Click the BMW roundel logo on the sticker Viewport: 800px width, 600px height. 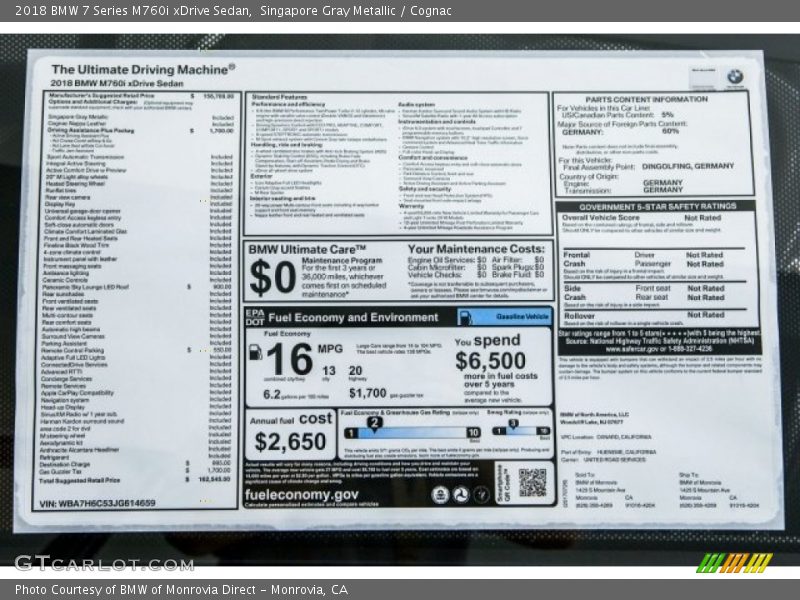tap(735, 77)
